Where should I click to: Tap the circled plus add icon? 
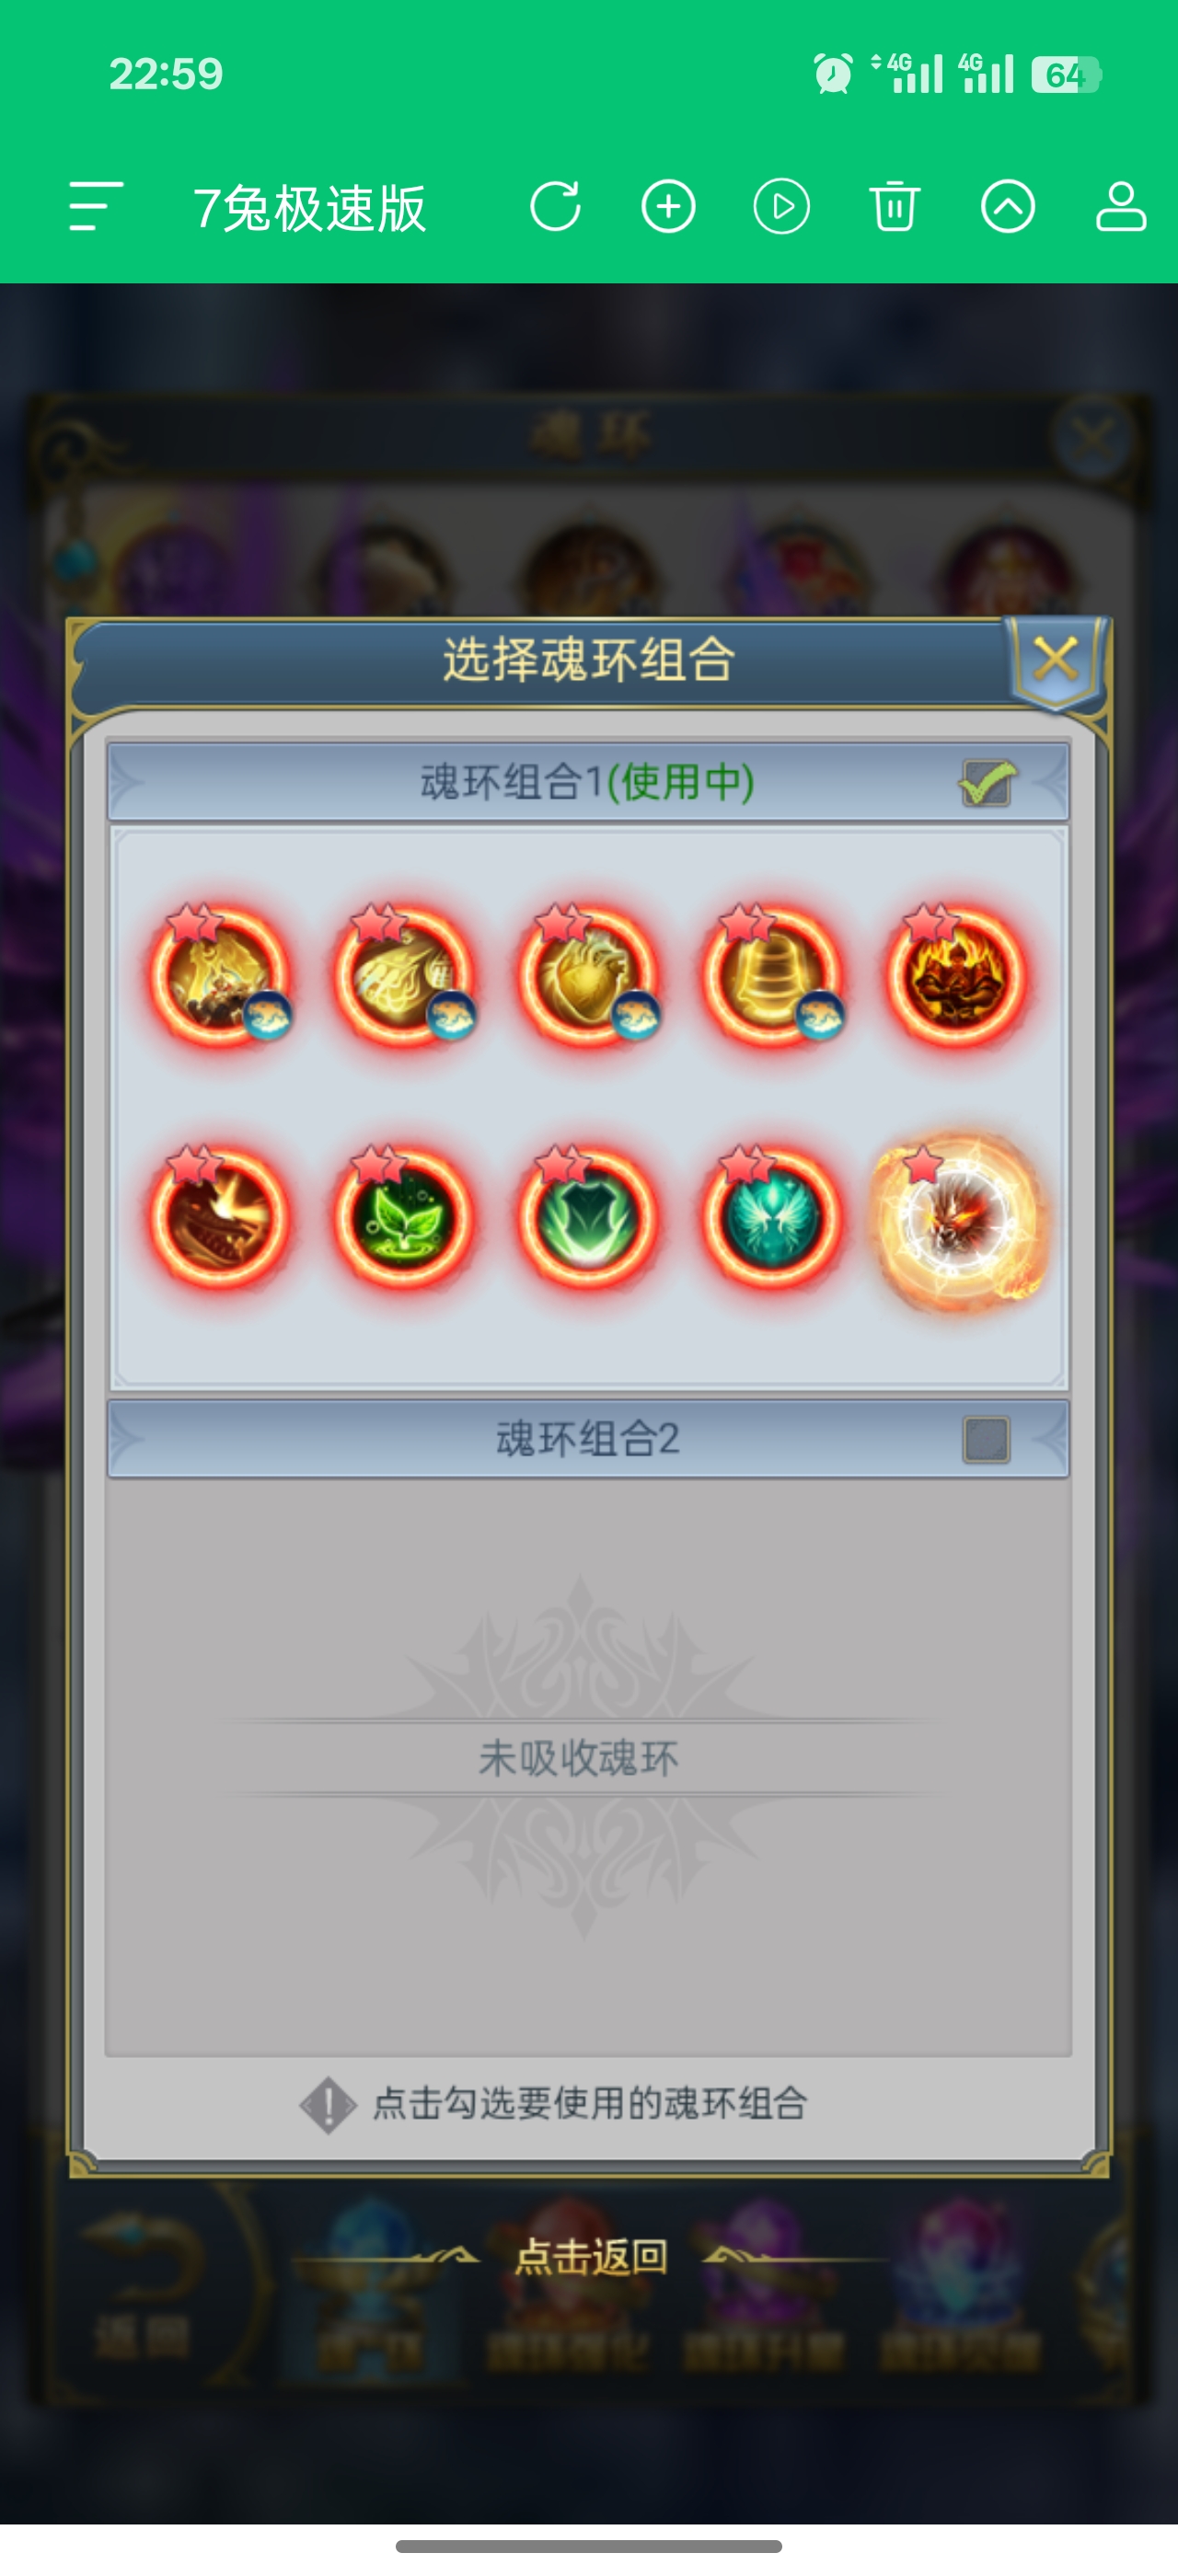click(668, 207)
